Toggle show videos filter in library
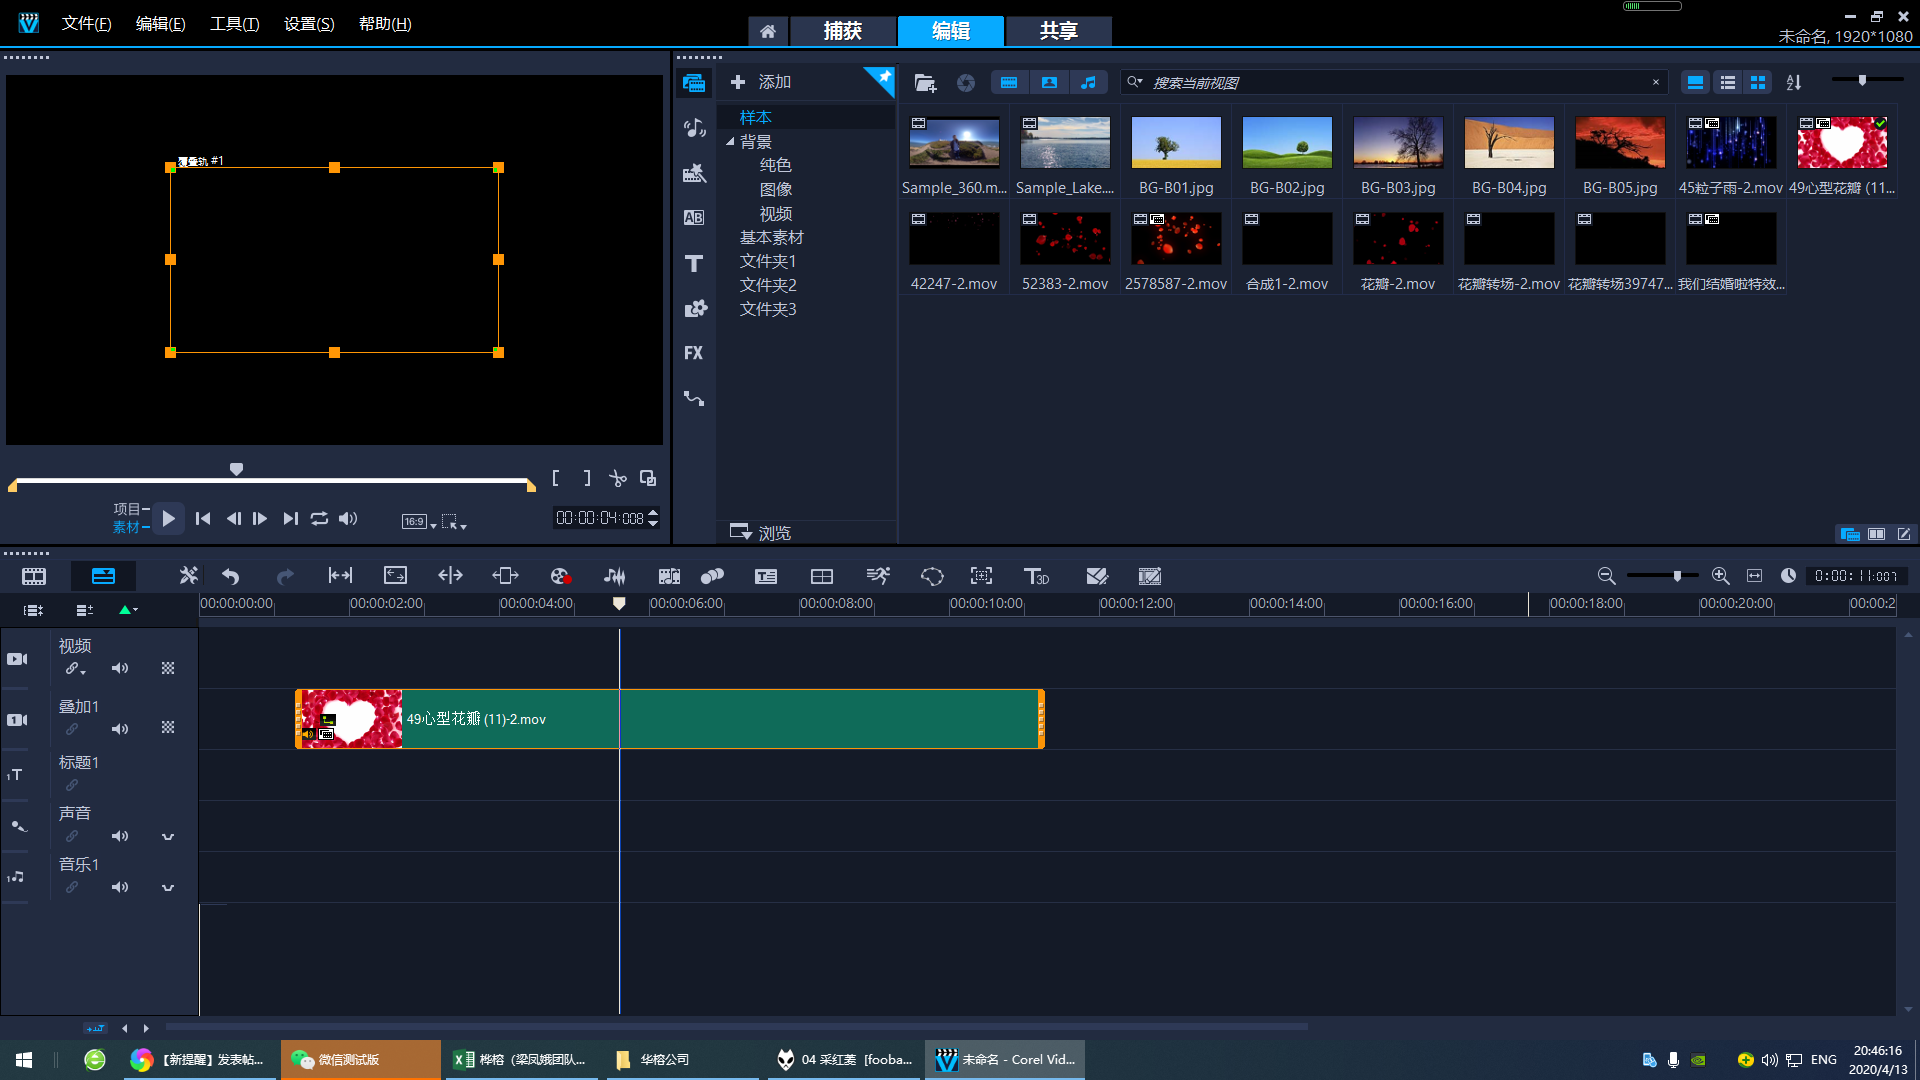This screenshot has height=1080, width=1920. [1009, 83]
